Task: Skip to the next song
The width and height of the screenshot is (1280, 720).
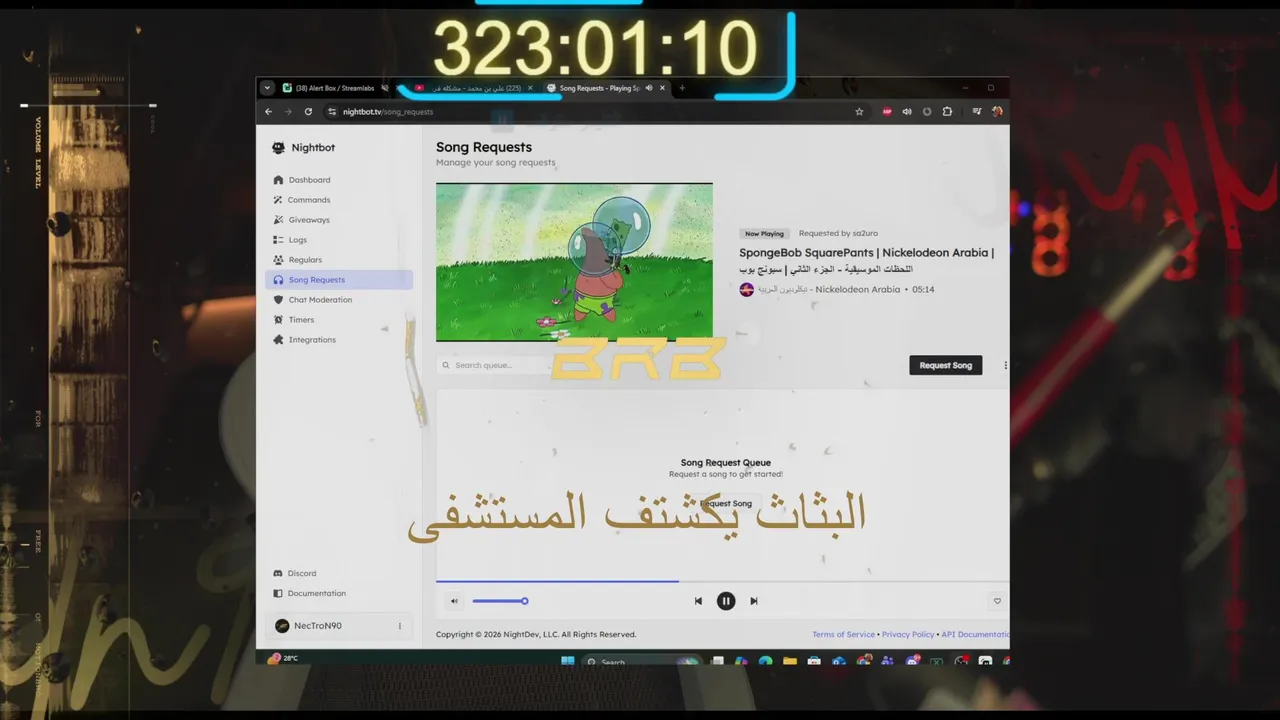Action: tap(754, 601)
